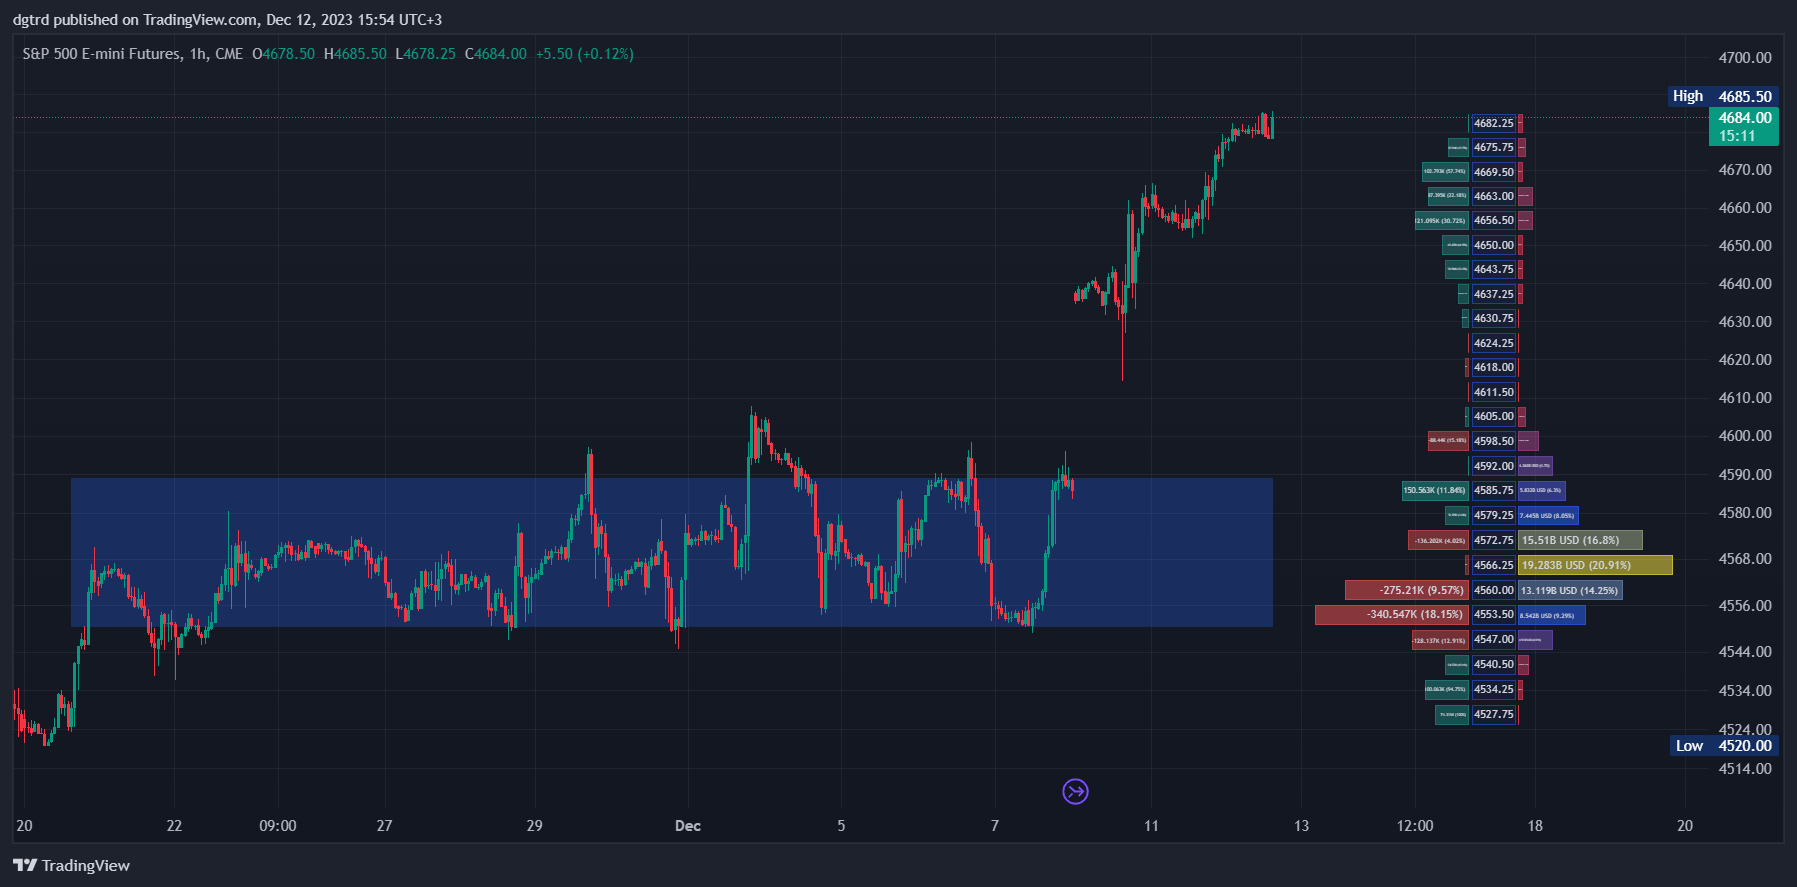Click the 13.119B USD volume bar
The image size is (1797, 887).
(1569, 590)
